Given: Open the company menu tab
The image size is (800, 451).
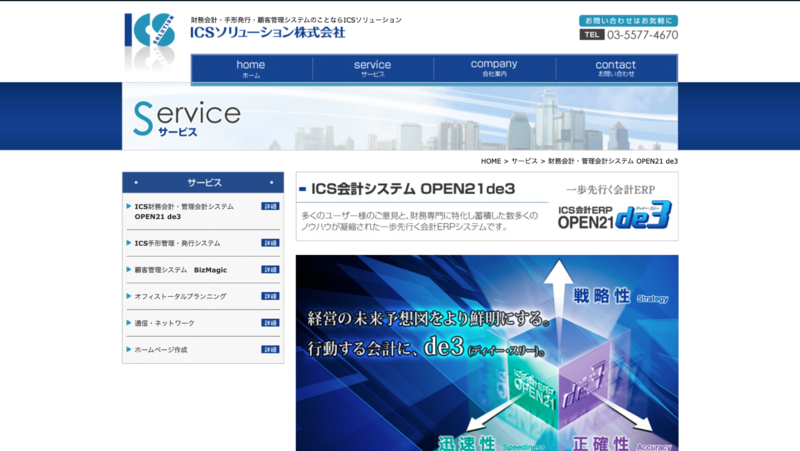Looking at the screenshot, I should pyautogui.click(x=494, y=68).
